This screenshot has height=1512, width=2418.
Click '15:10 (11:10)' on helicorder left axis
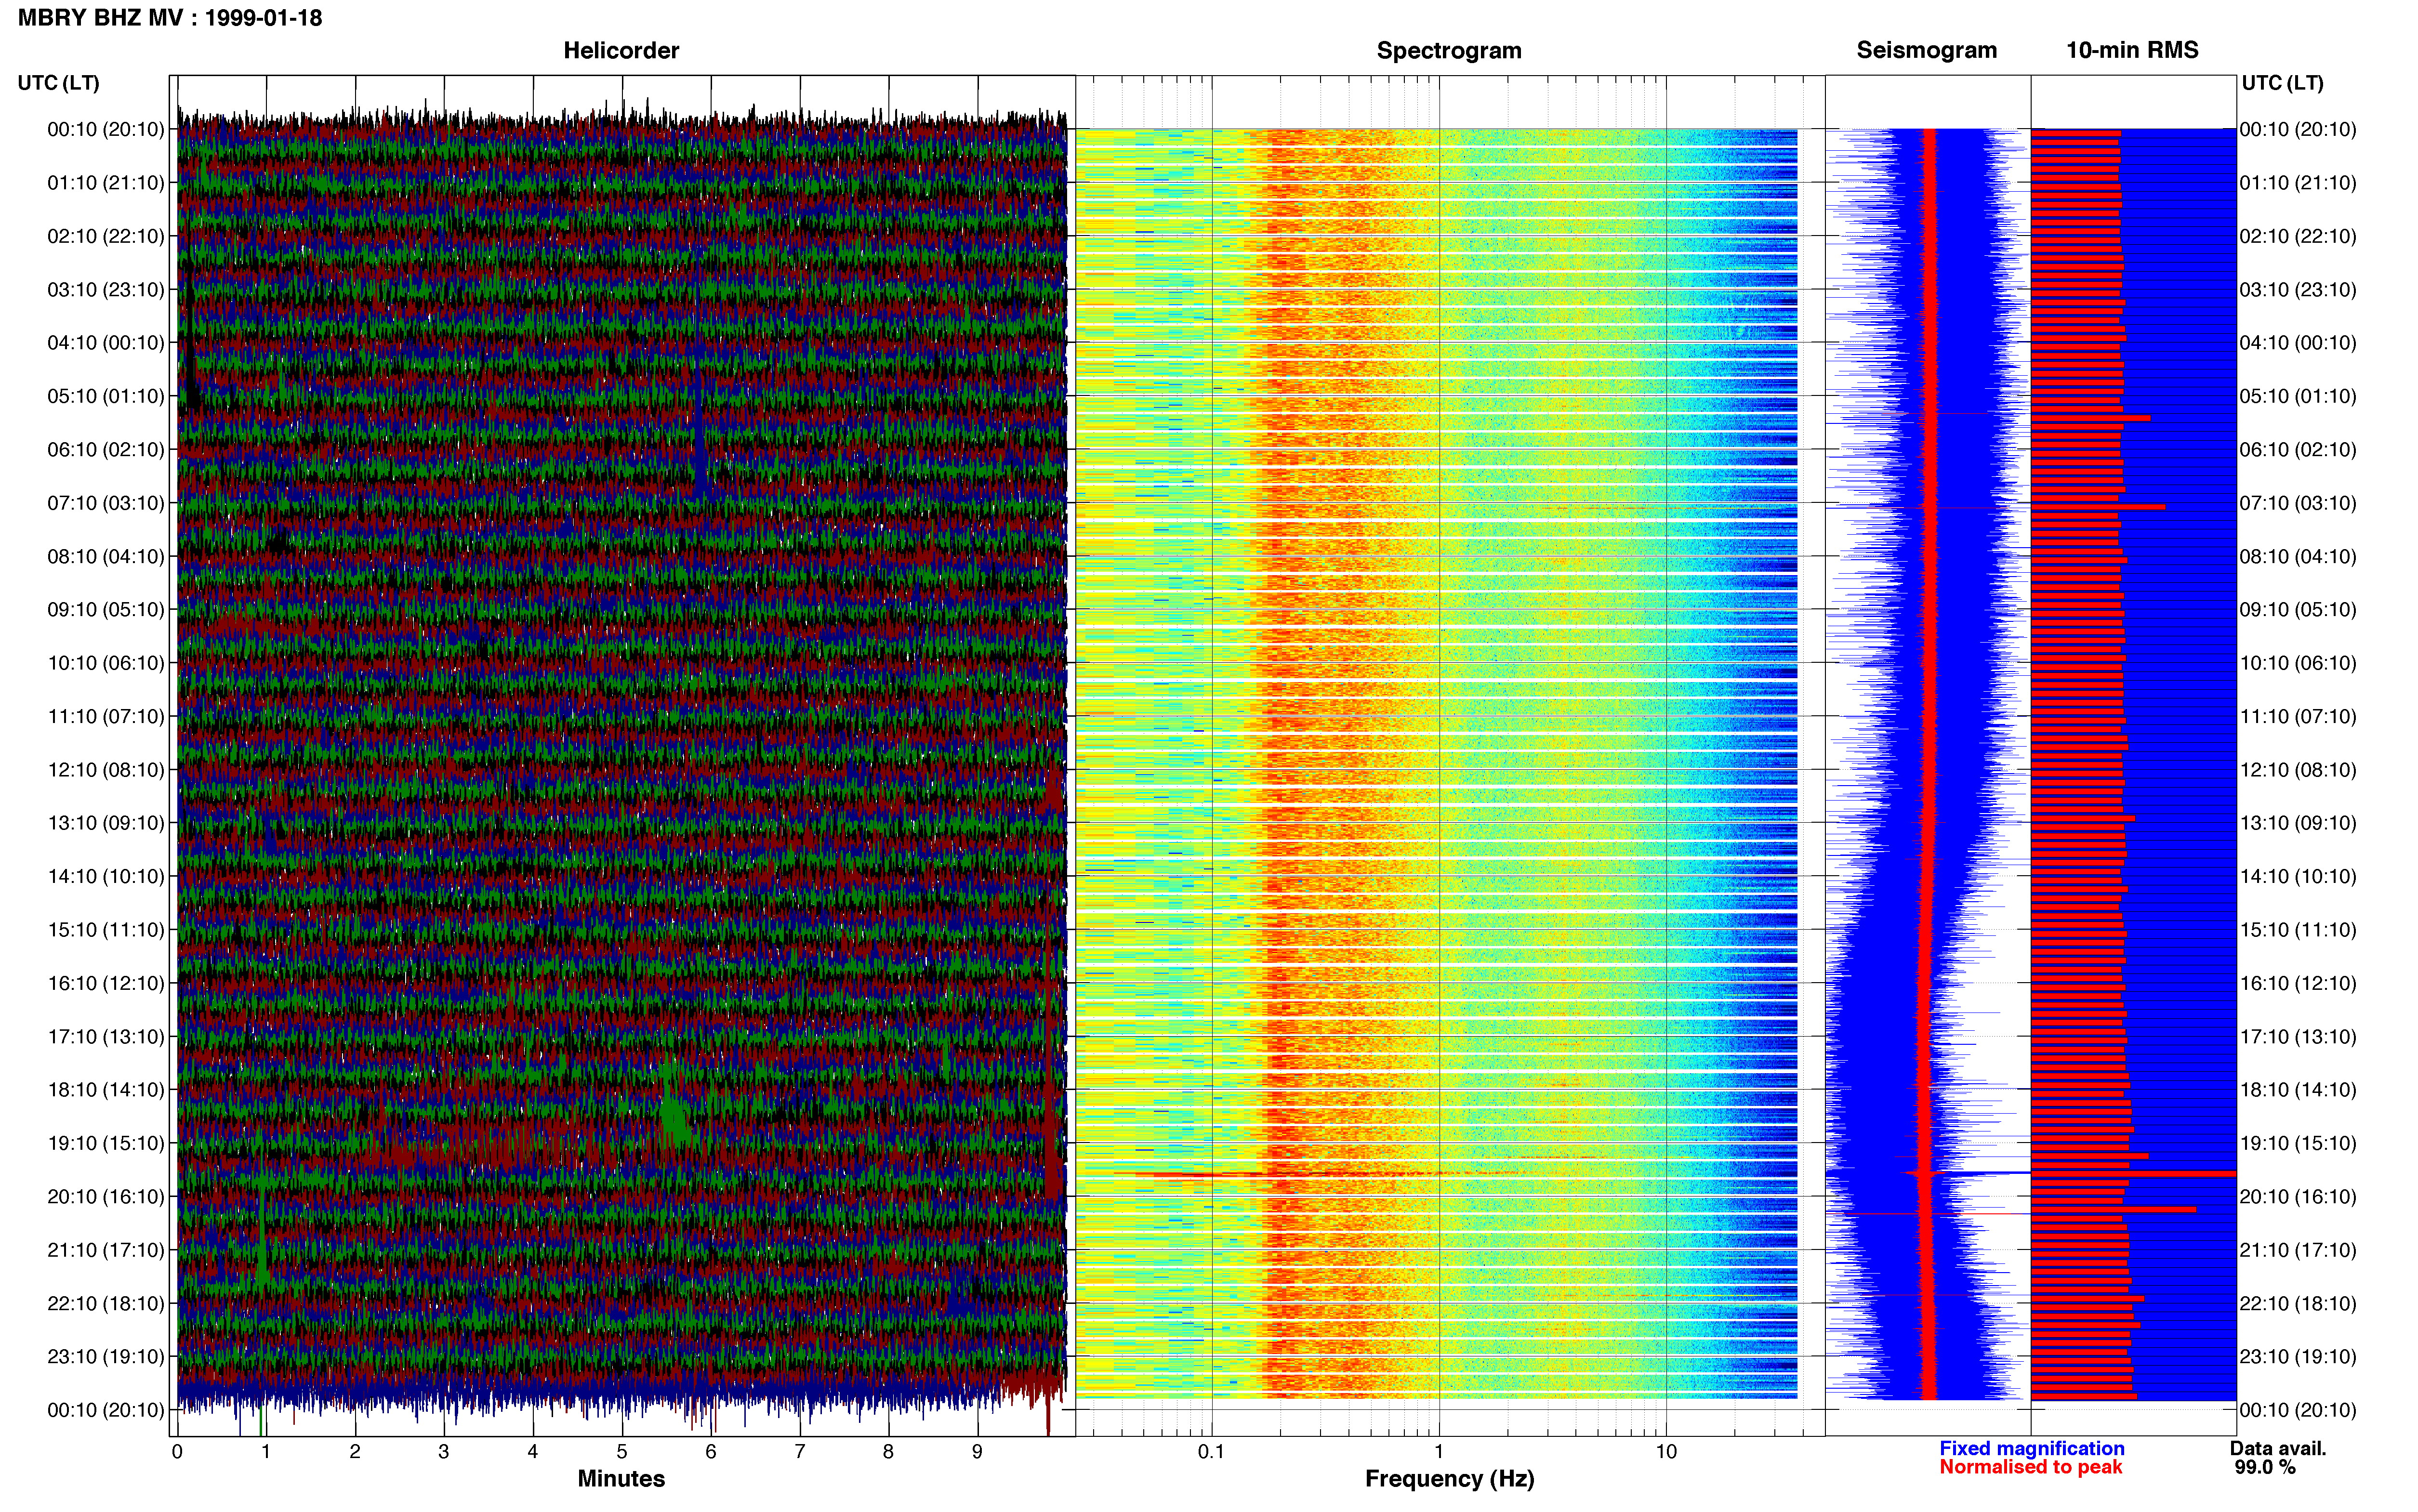pos(106,930)
